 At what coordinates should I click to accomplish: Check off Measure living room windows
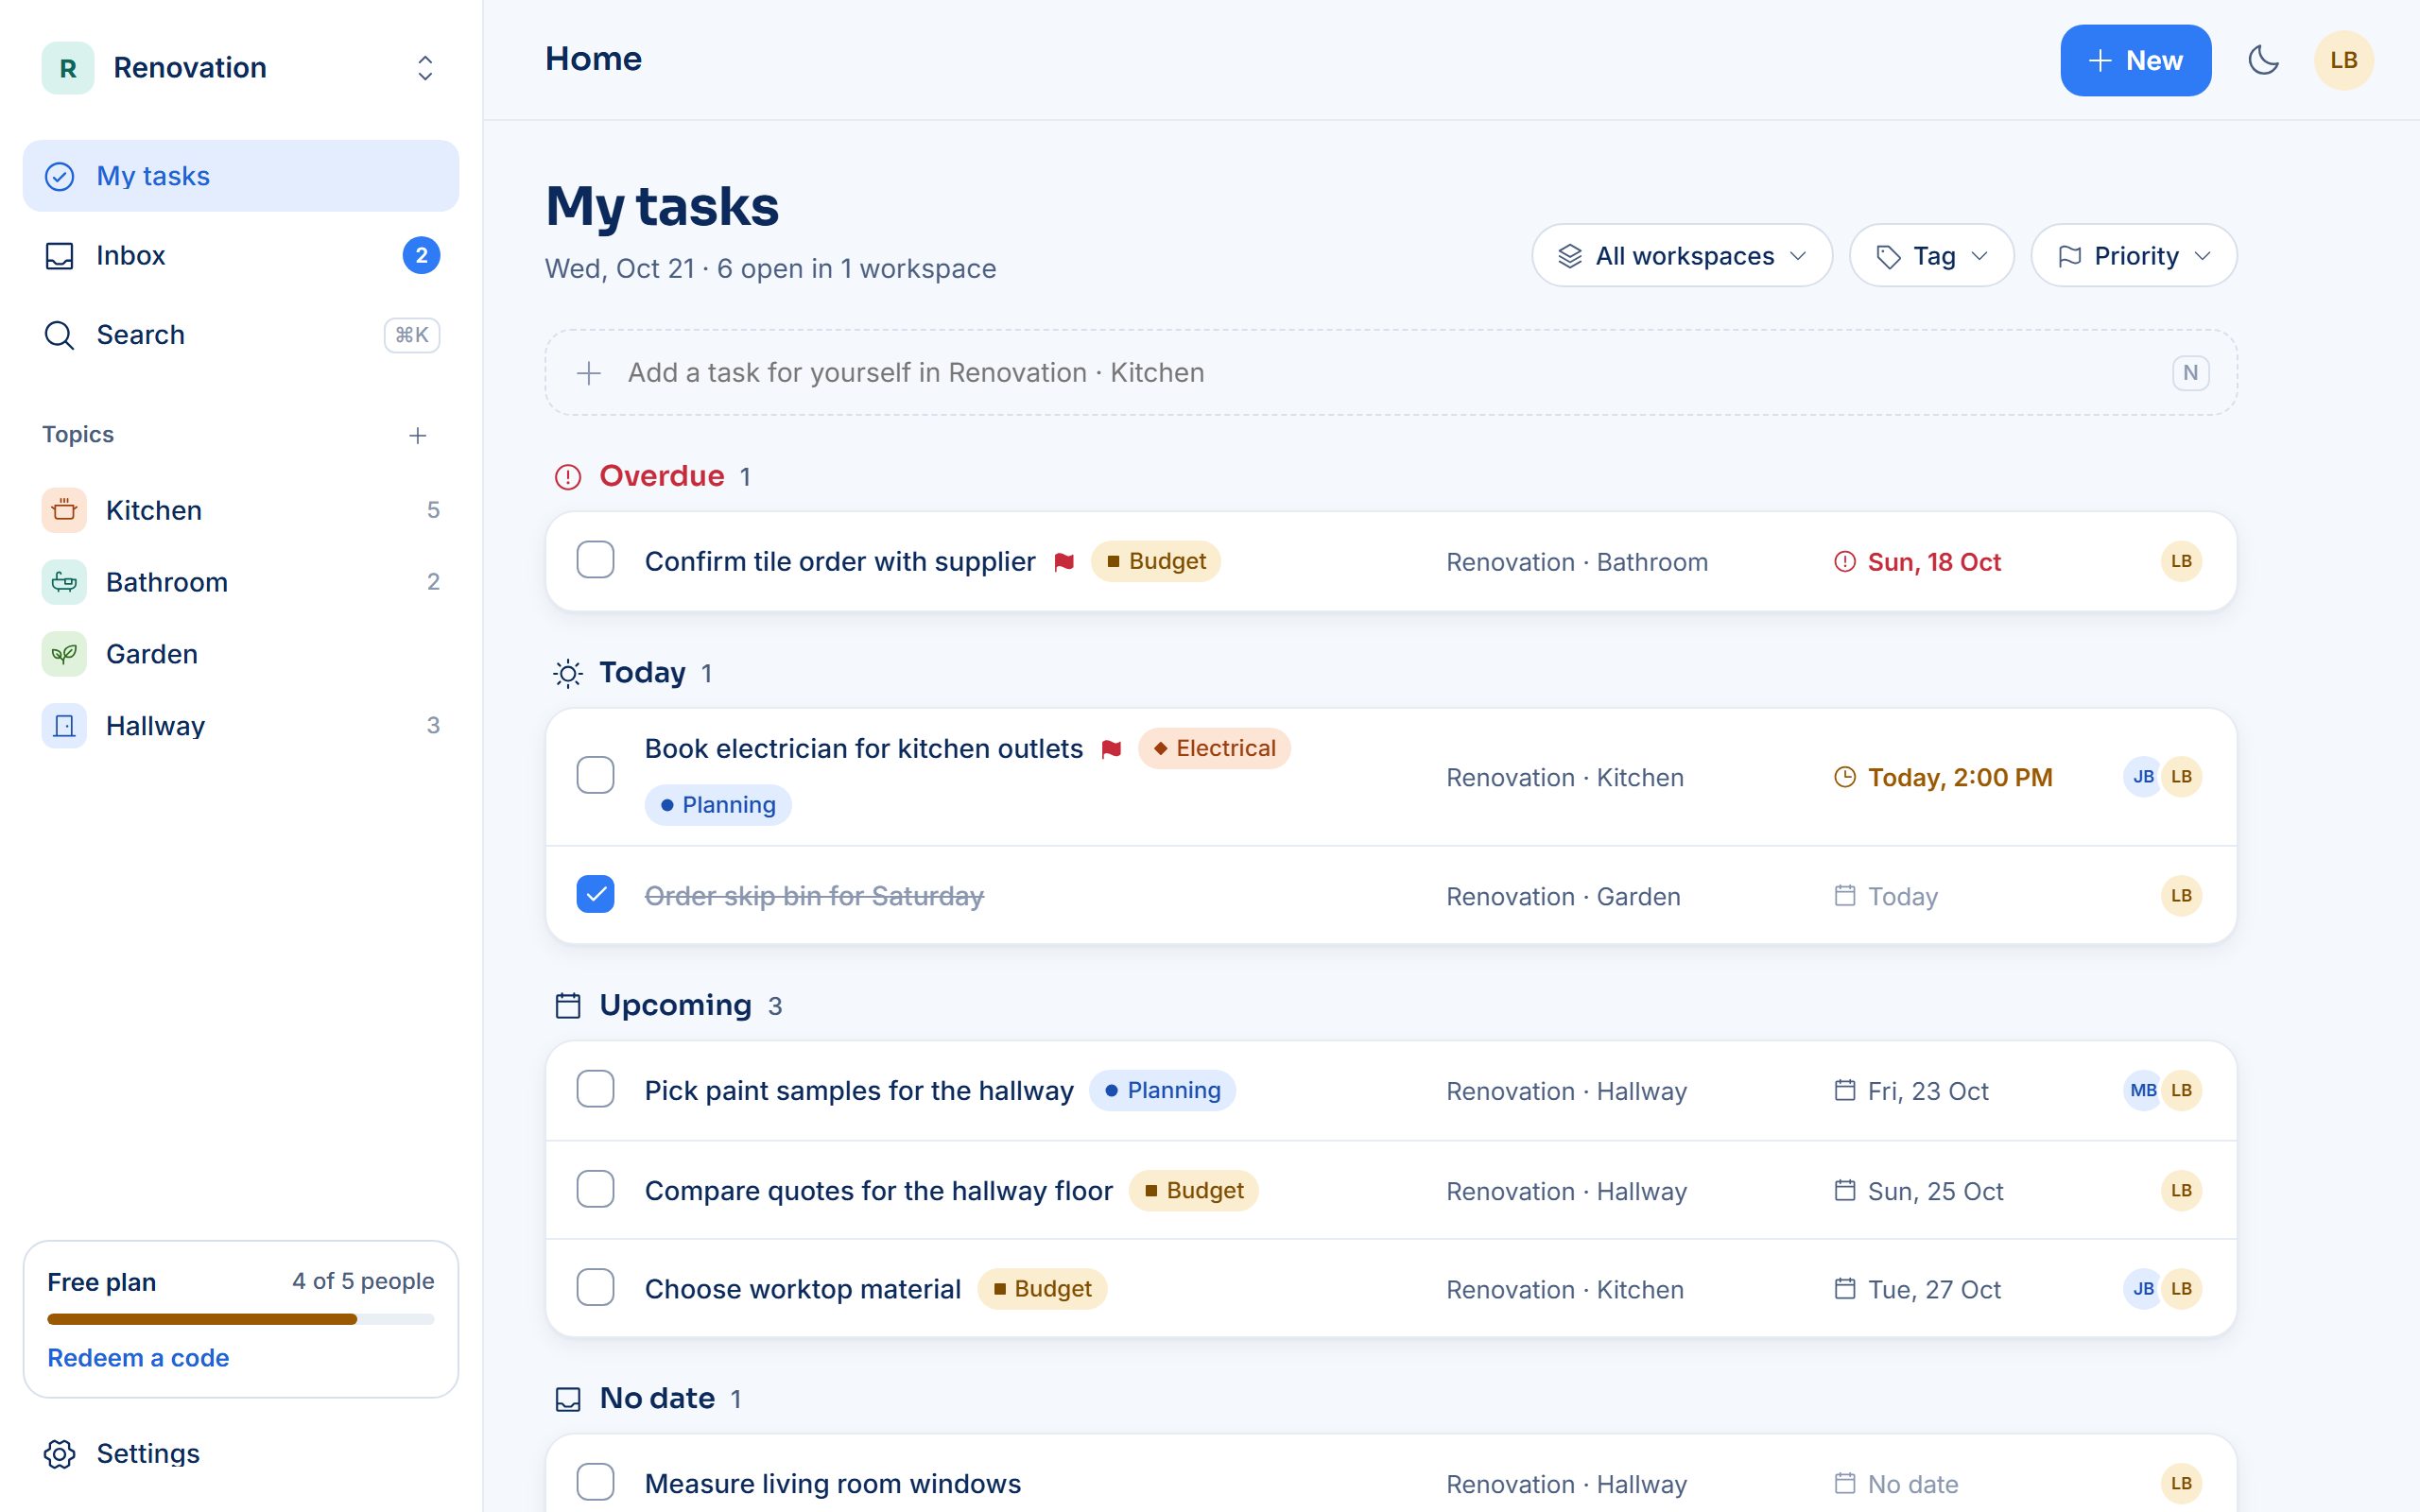point(595,1482)
